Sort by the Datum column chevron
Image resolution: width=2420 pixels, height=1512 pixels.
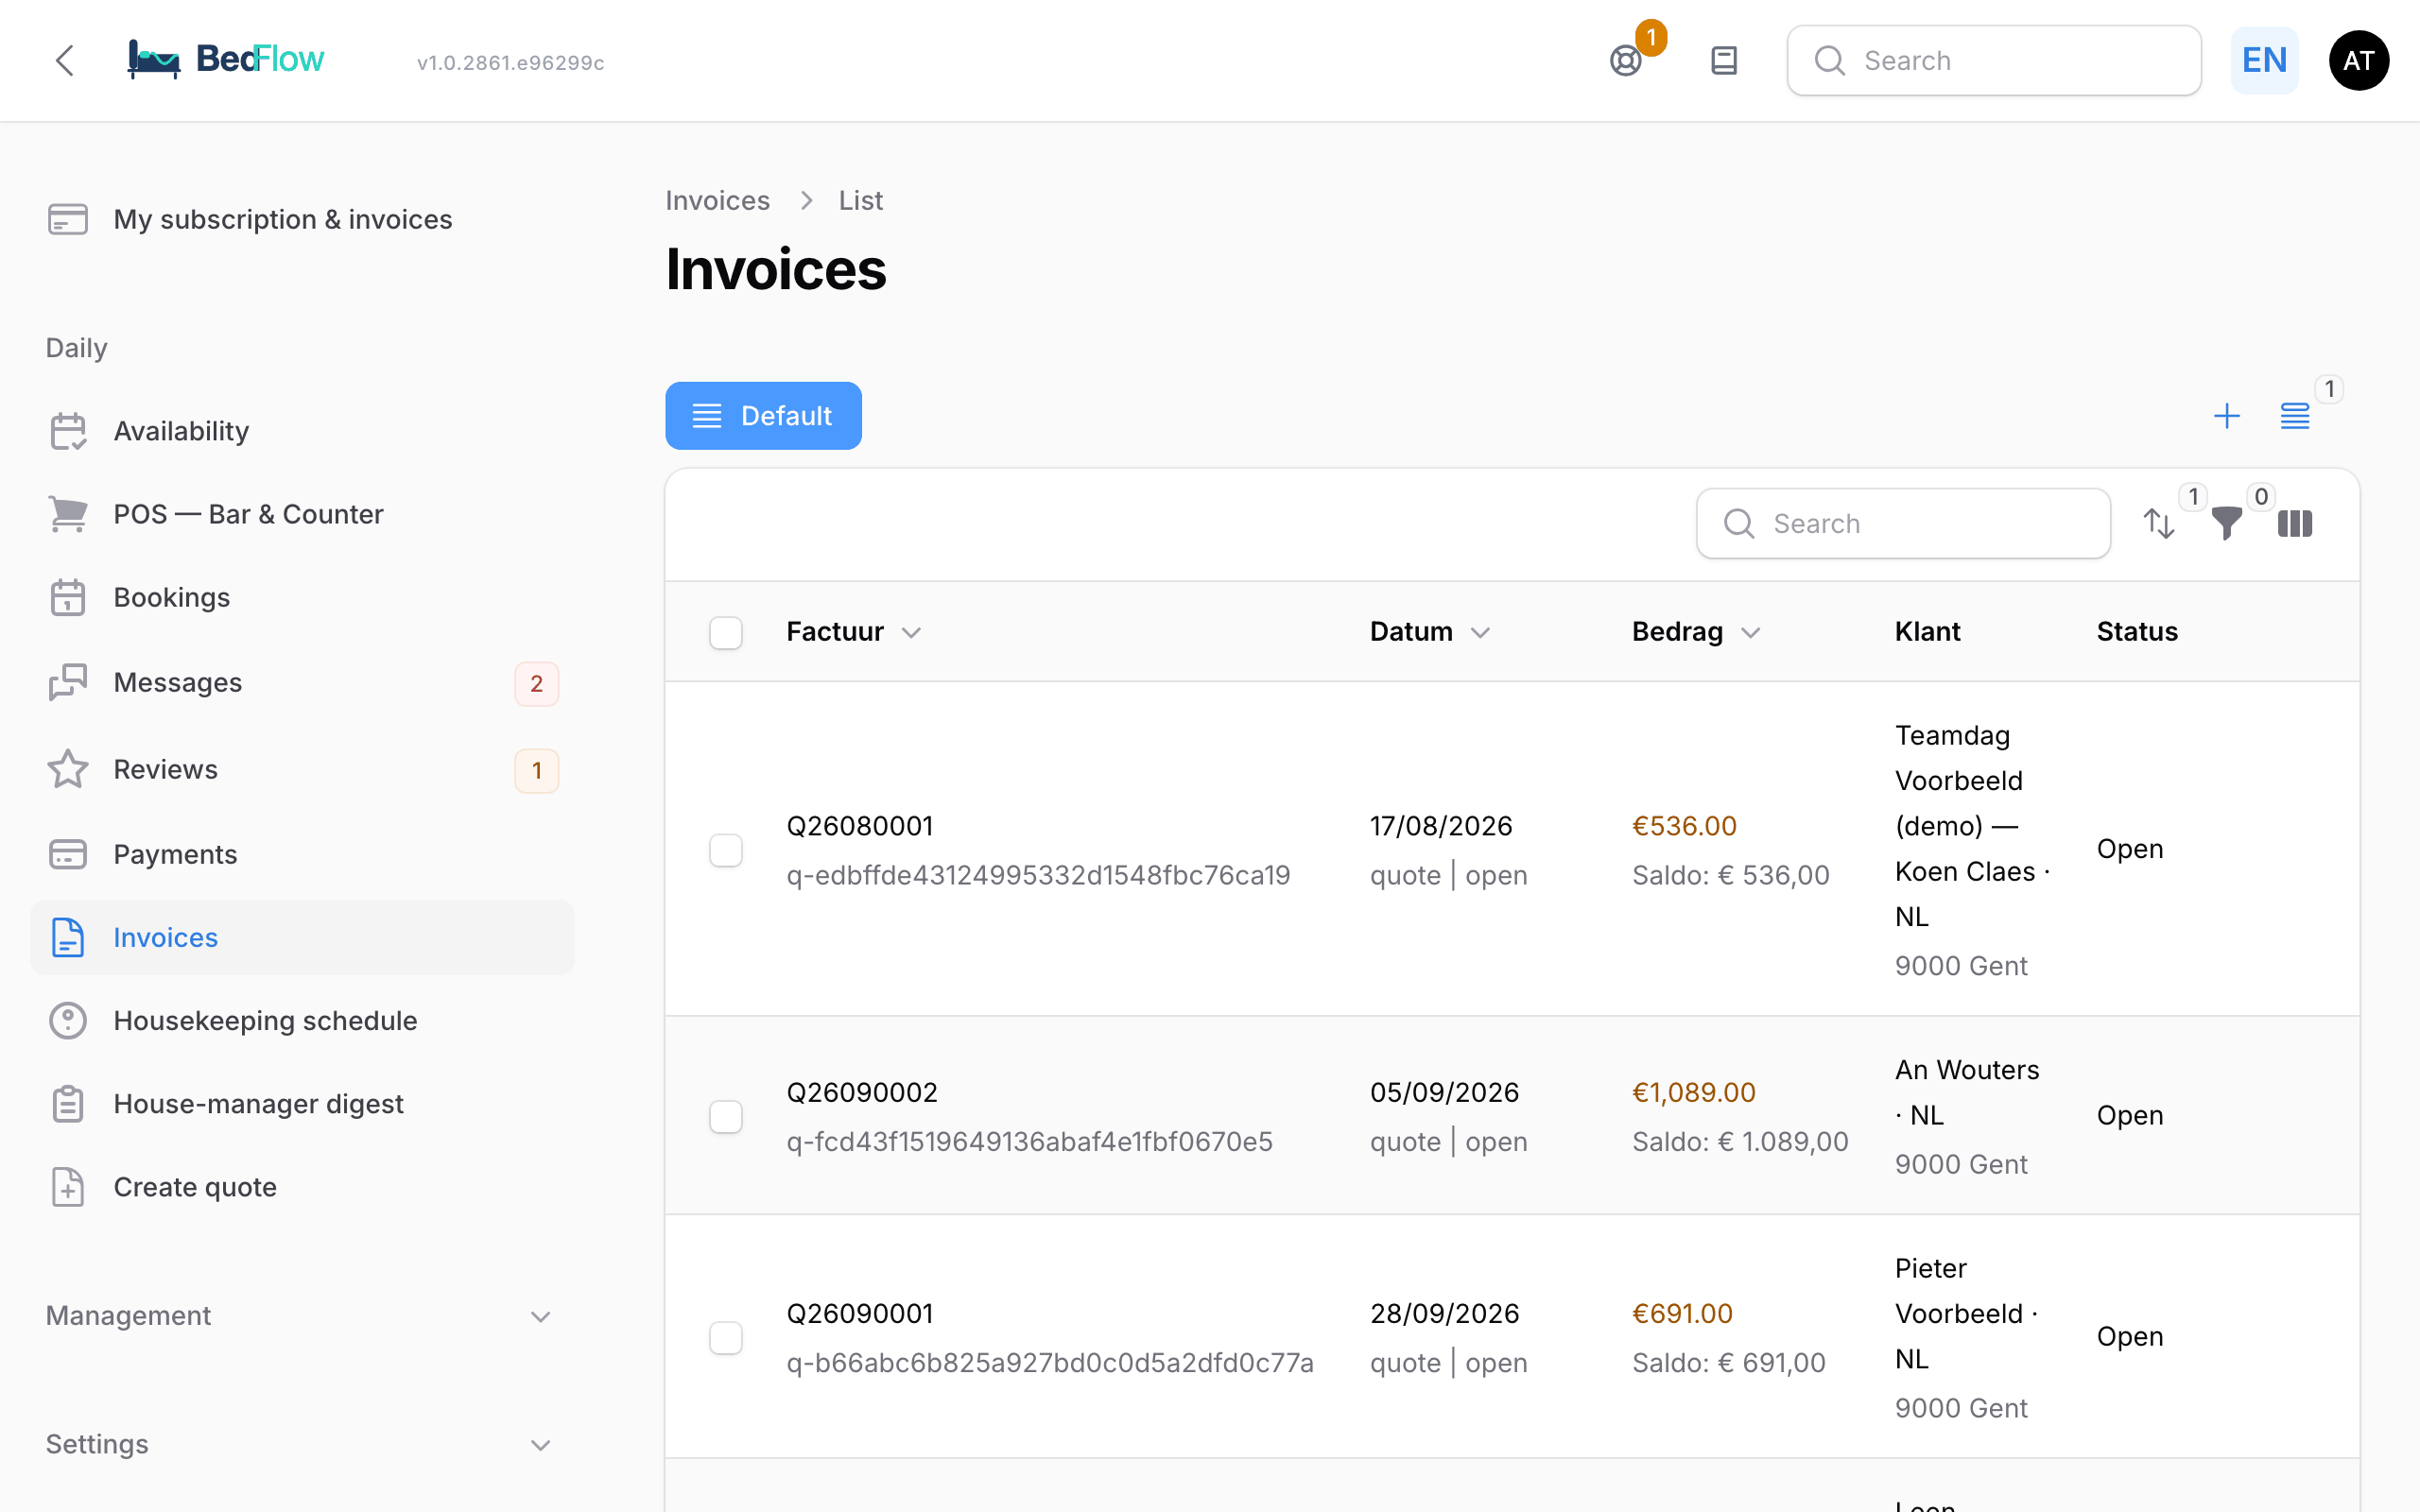[1481, 632]
